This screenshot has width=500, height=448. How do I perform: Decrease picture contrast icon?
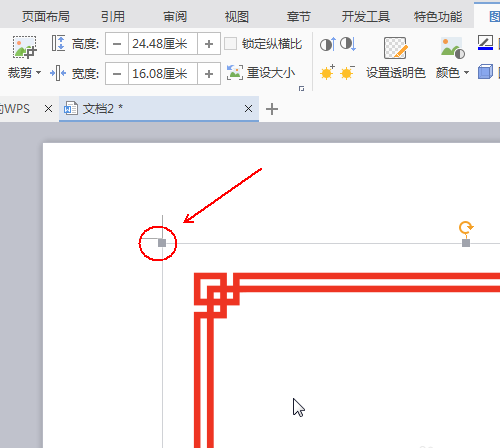348,44
